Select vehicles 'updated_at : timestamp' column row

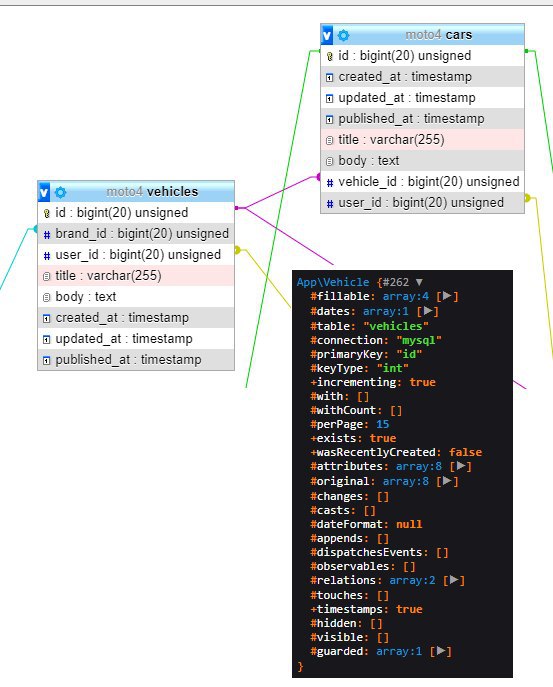[x=136, y=339]
